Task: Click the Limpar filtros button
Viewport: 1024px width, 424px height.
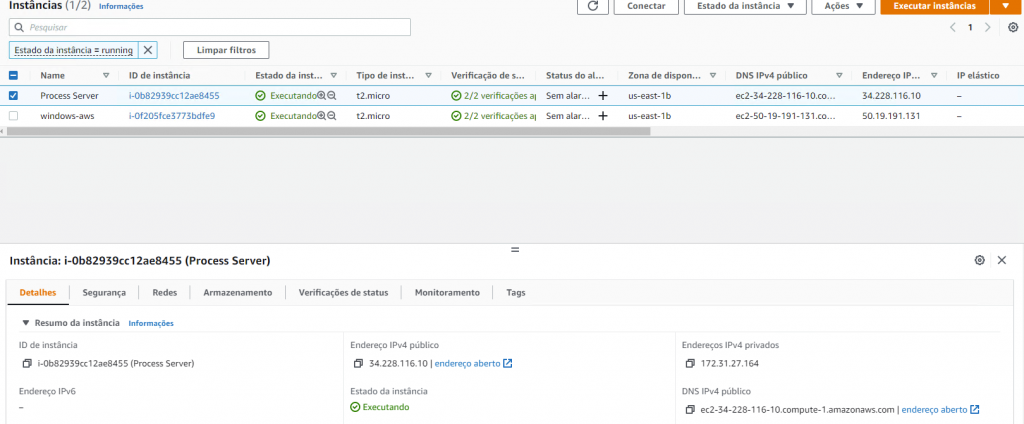Action: click(x=226, y=50)
